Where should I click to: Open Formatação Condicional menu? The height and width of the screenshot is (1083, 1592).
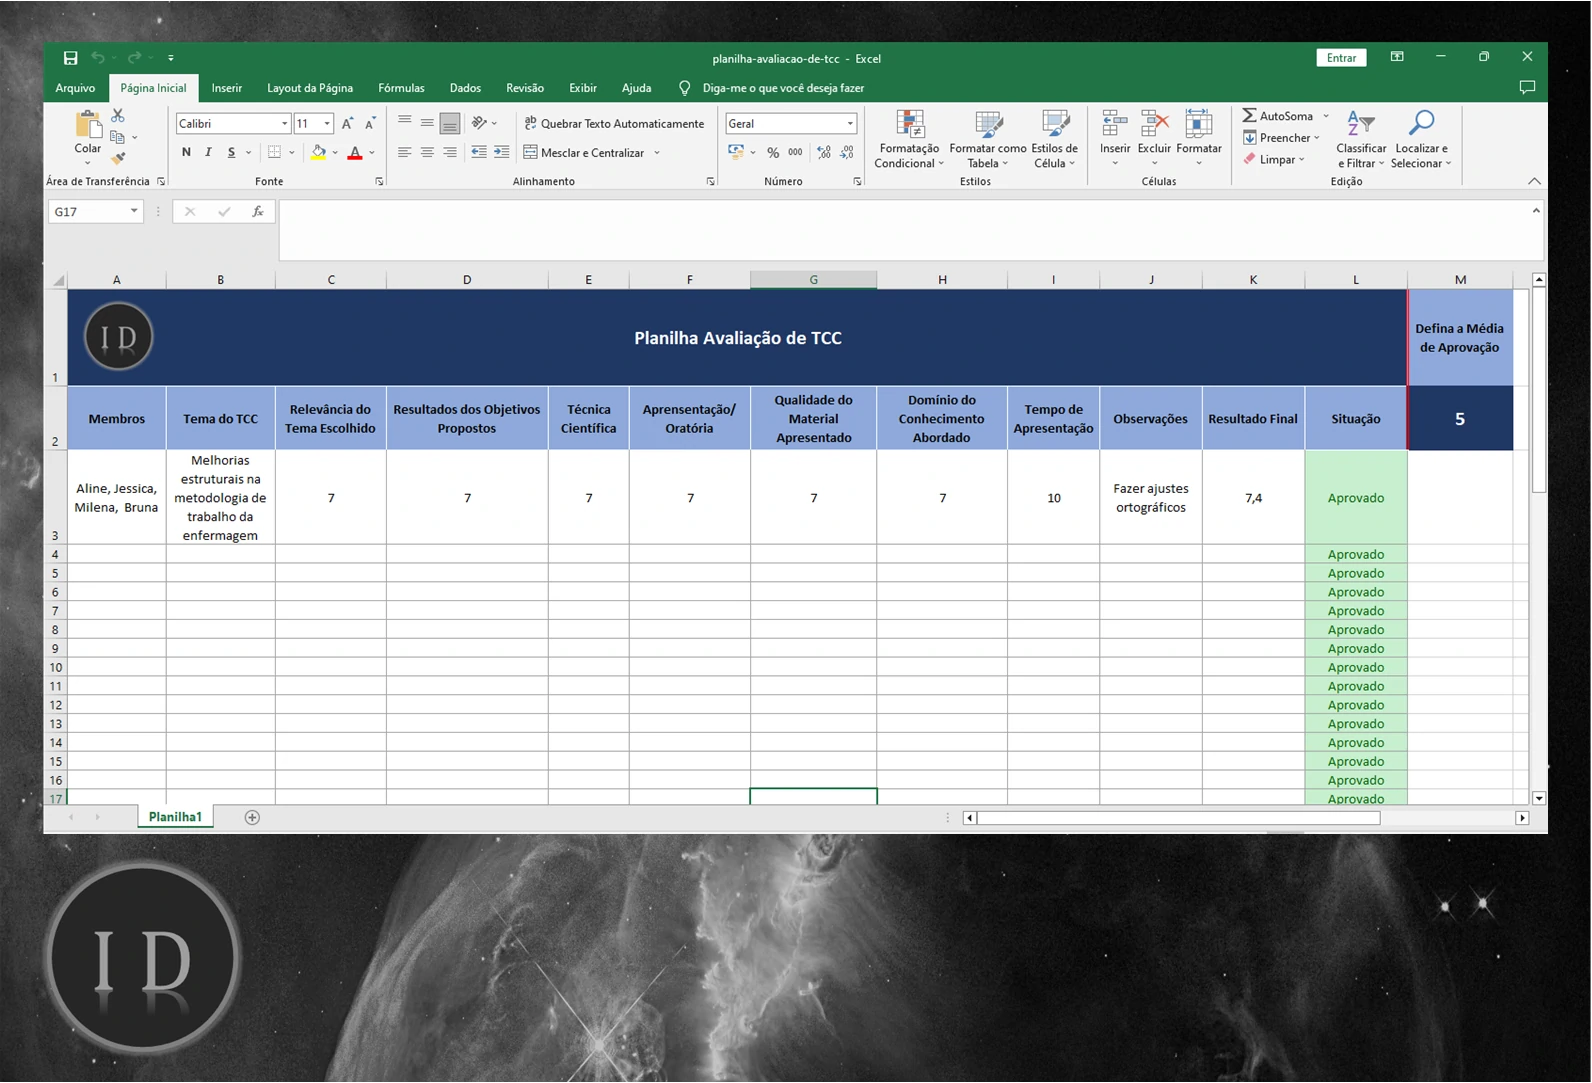point(908,139)
